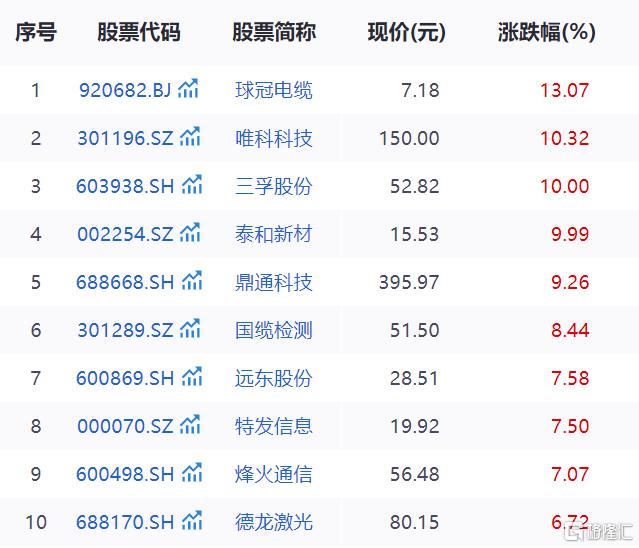Select the price 28.51 cell
Screen dimensions: 639x548
(415, 378)
